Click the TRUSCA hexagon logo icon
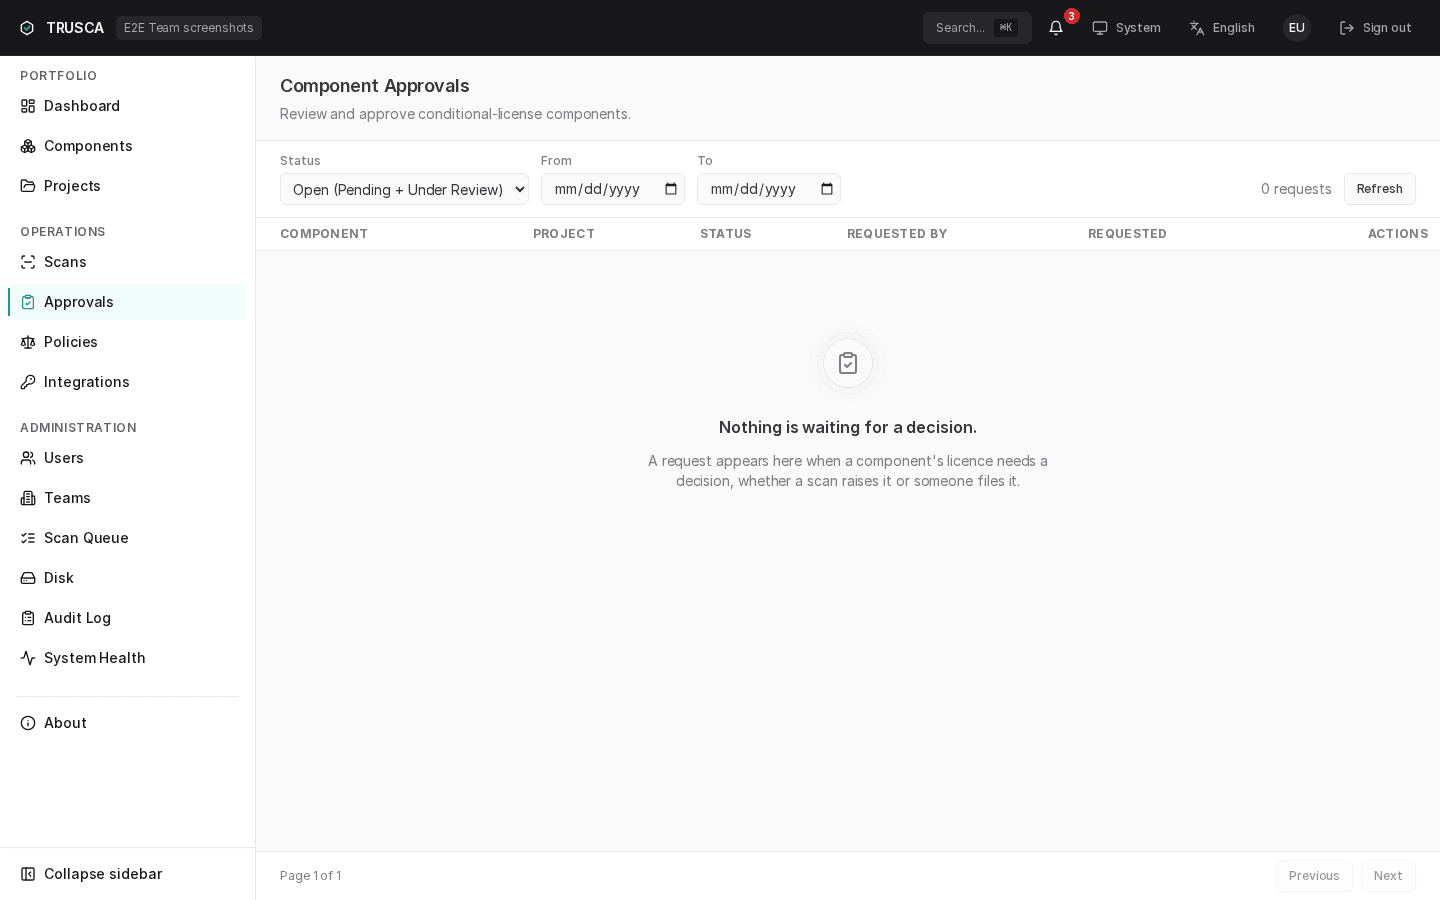The width and height of the screenshot is (1440, 900). click(27, 28)
